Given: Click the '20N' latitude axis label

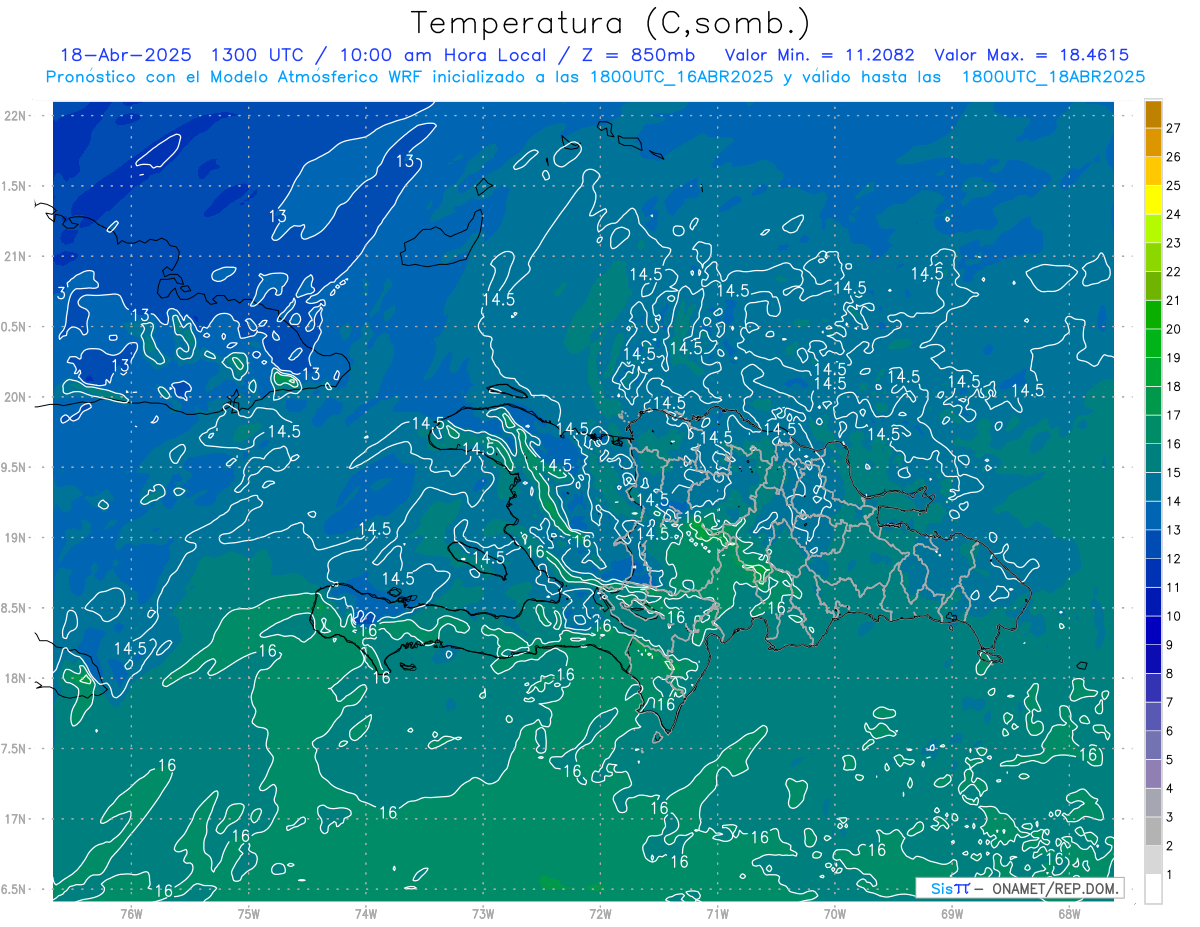Looking at the screenshot, I should [15, 397].
